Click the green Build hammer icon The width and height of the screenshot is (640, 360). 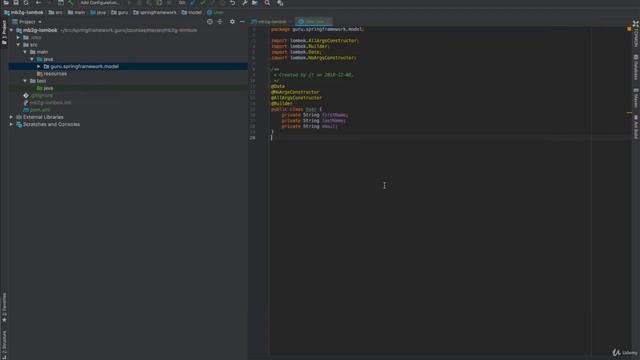[x=71, y=2]
